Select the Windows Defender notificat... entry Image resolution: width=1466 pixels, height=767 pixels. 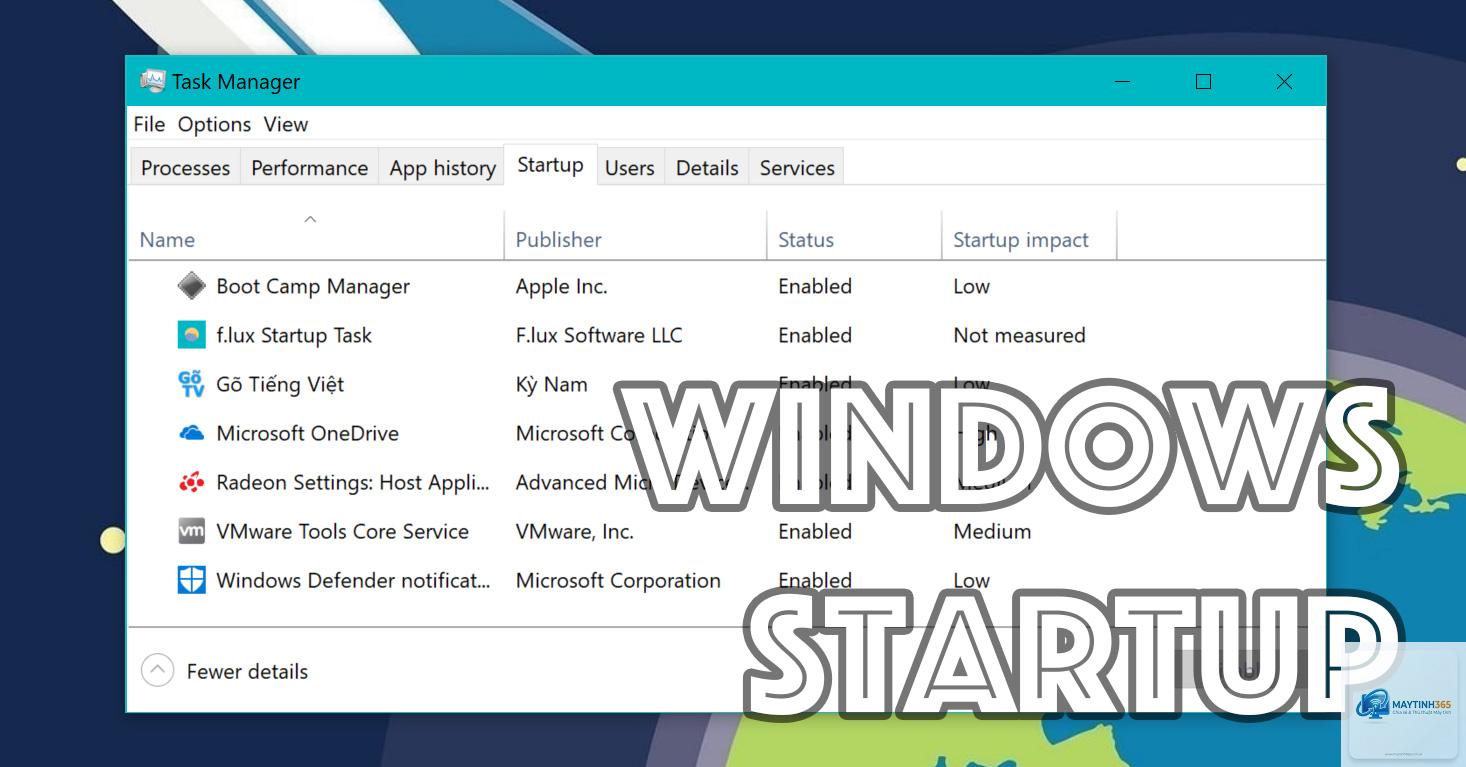click(353, 580)
